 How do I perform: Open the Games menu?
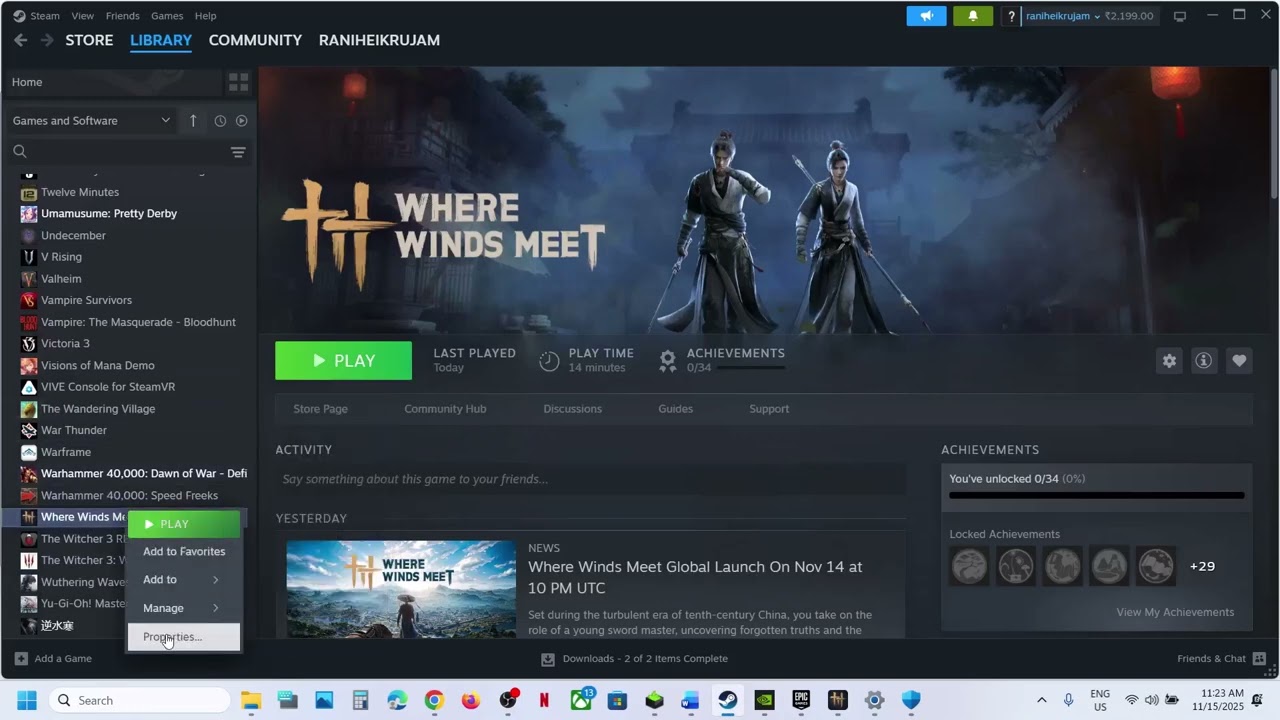167,16
